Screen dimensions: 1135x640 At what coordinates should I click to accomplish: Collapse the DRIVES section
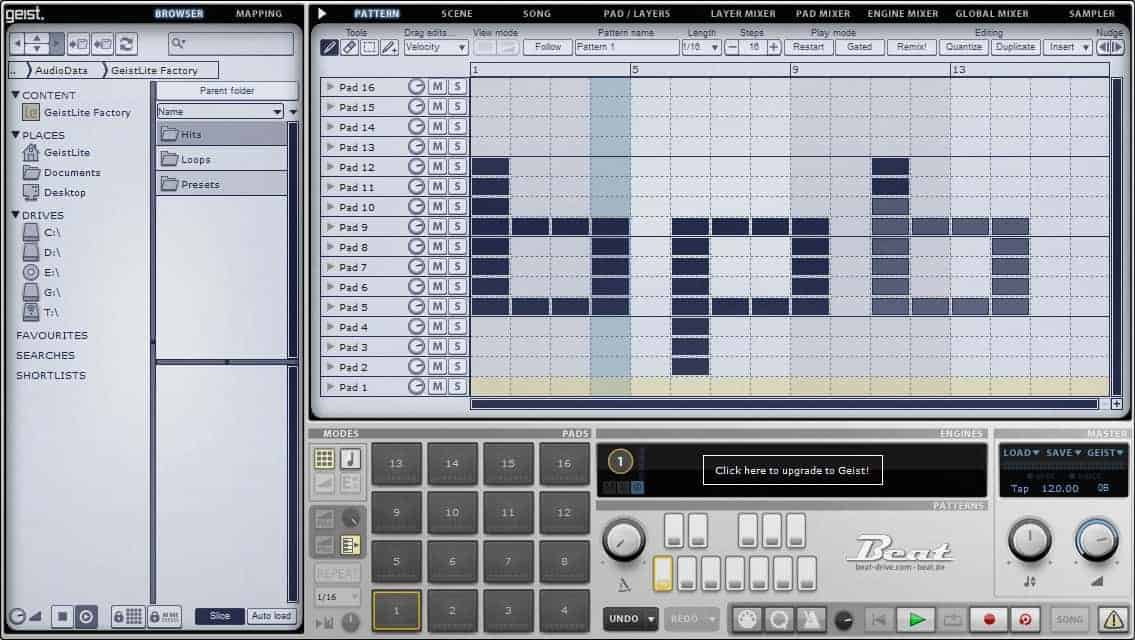coord(16,215)
